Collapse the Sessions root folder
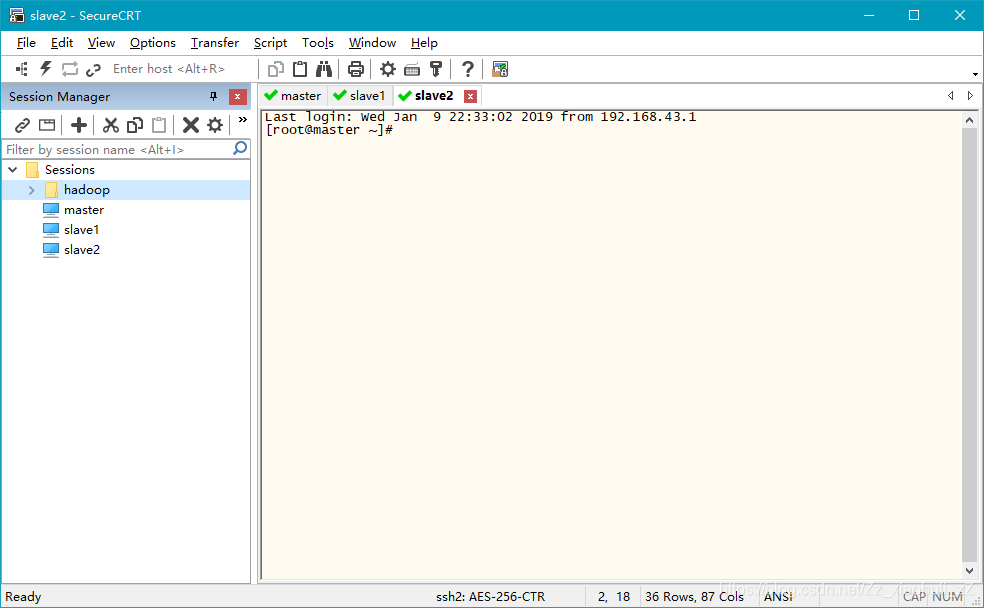The height and width of the screenshot is (608, 984). [x=13, y=169]
